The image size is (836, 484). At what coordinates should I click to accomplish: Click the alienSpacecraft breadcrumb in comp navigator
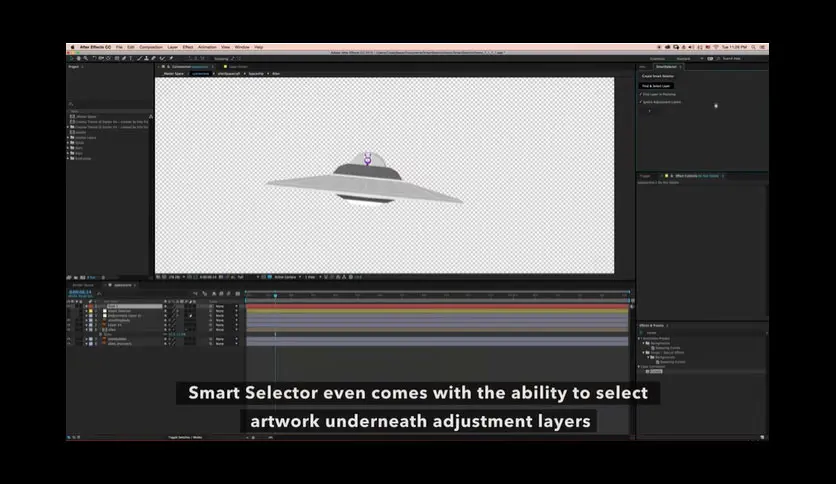click(x=229, y=74)
